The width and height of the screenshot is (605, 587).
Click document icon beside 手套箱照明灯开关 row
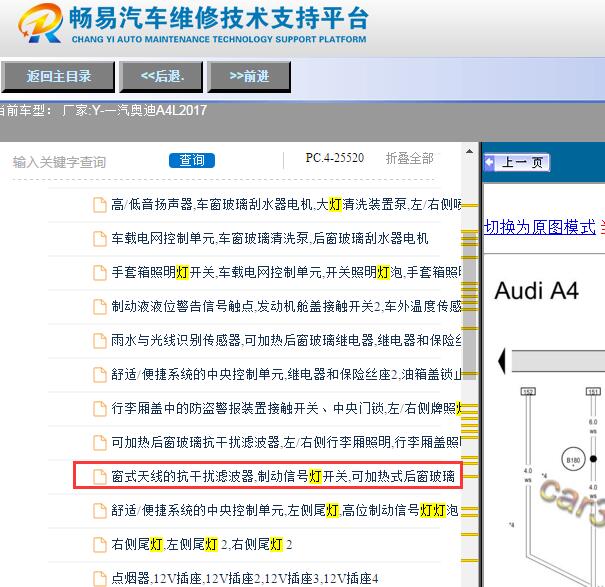(100, 272)
